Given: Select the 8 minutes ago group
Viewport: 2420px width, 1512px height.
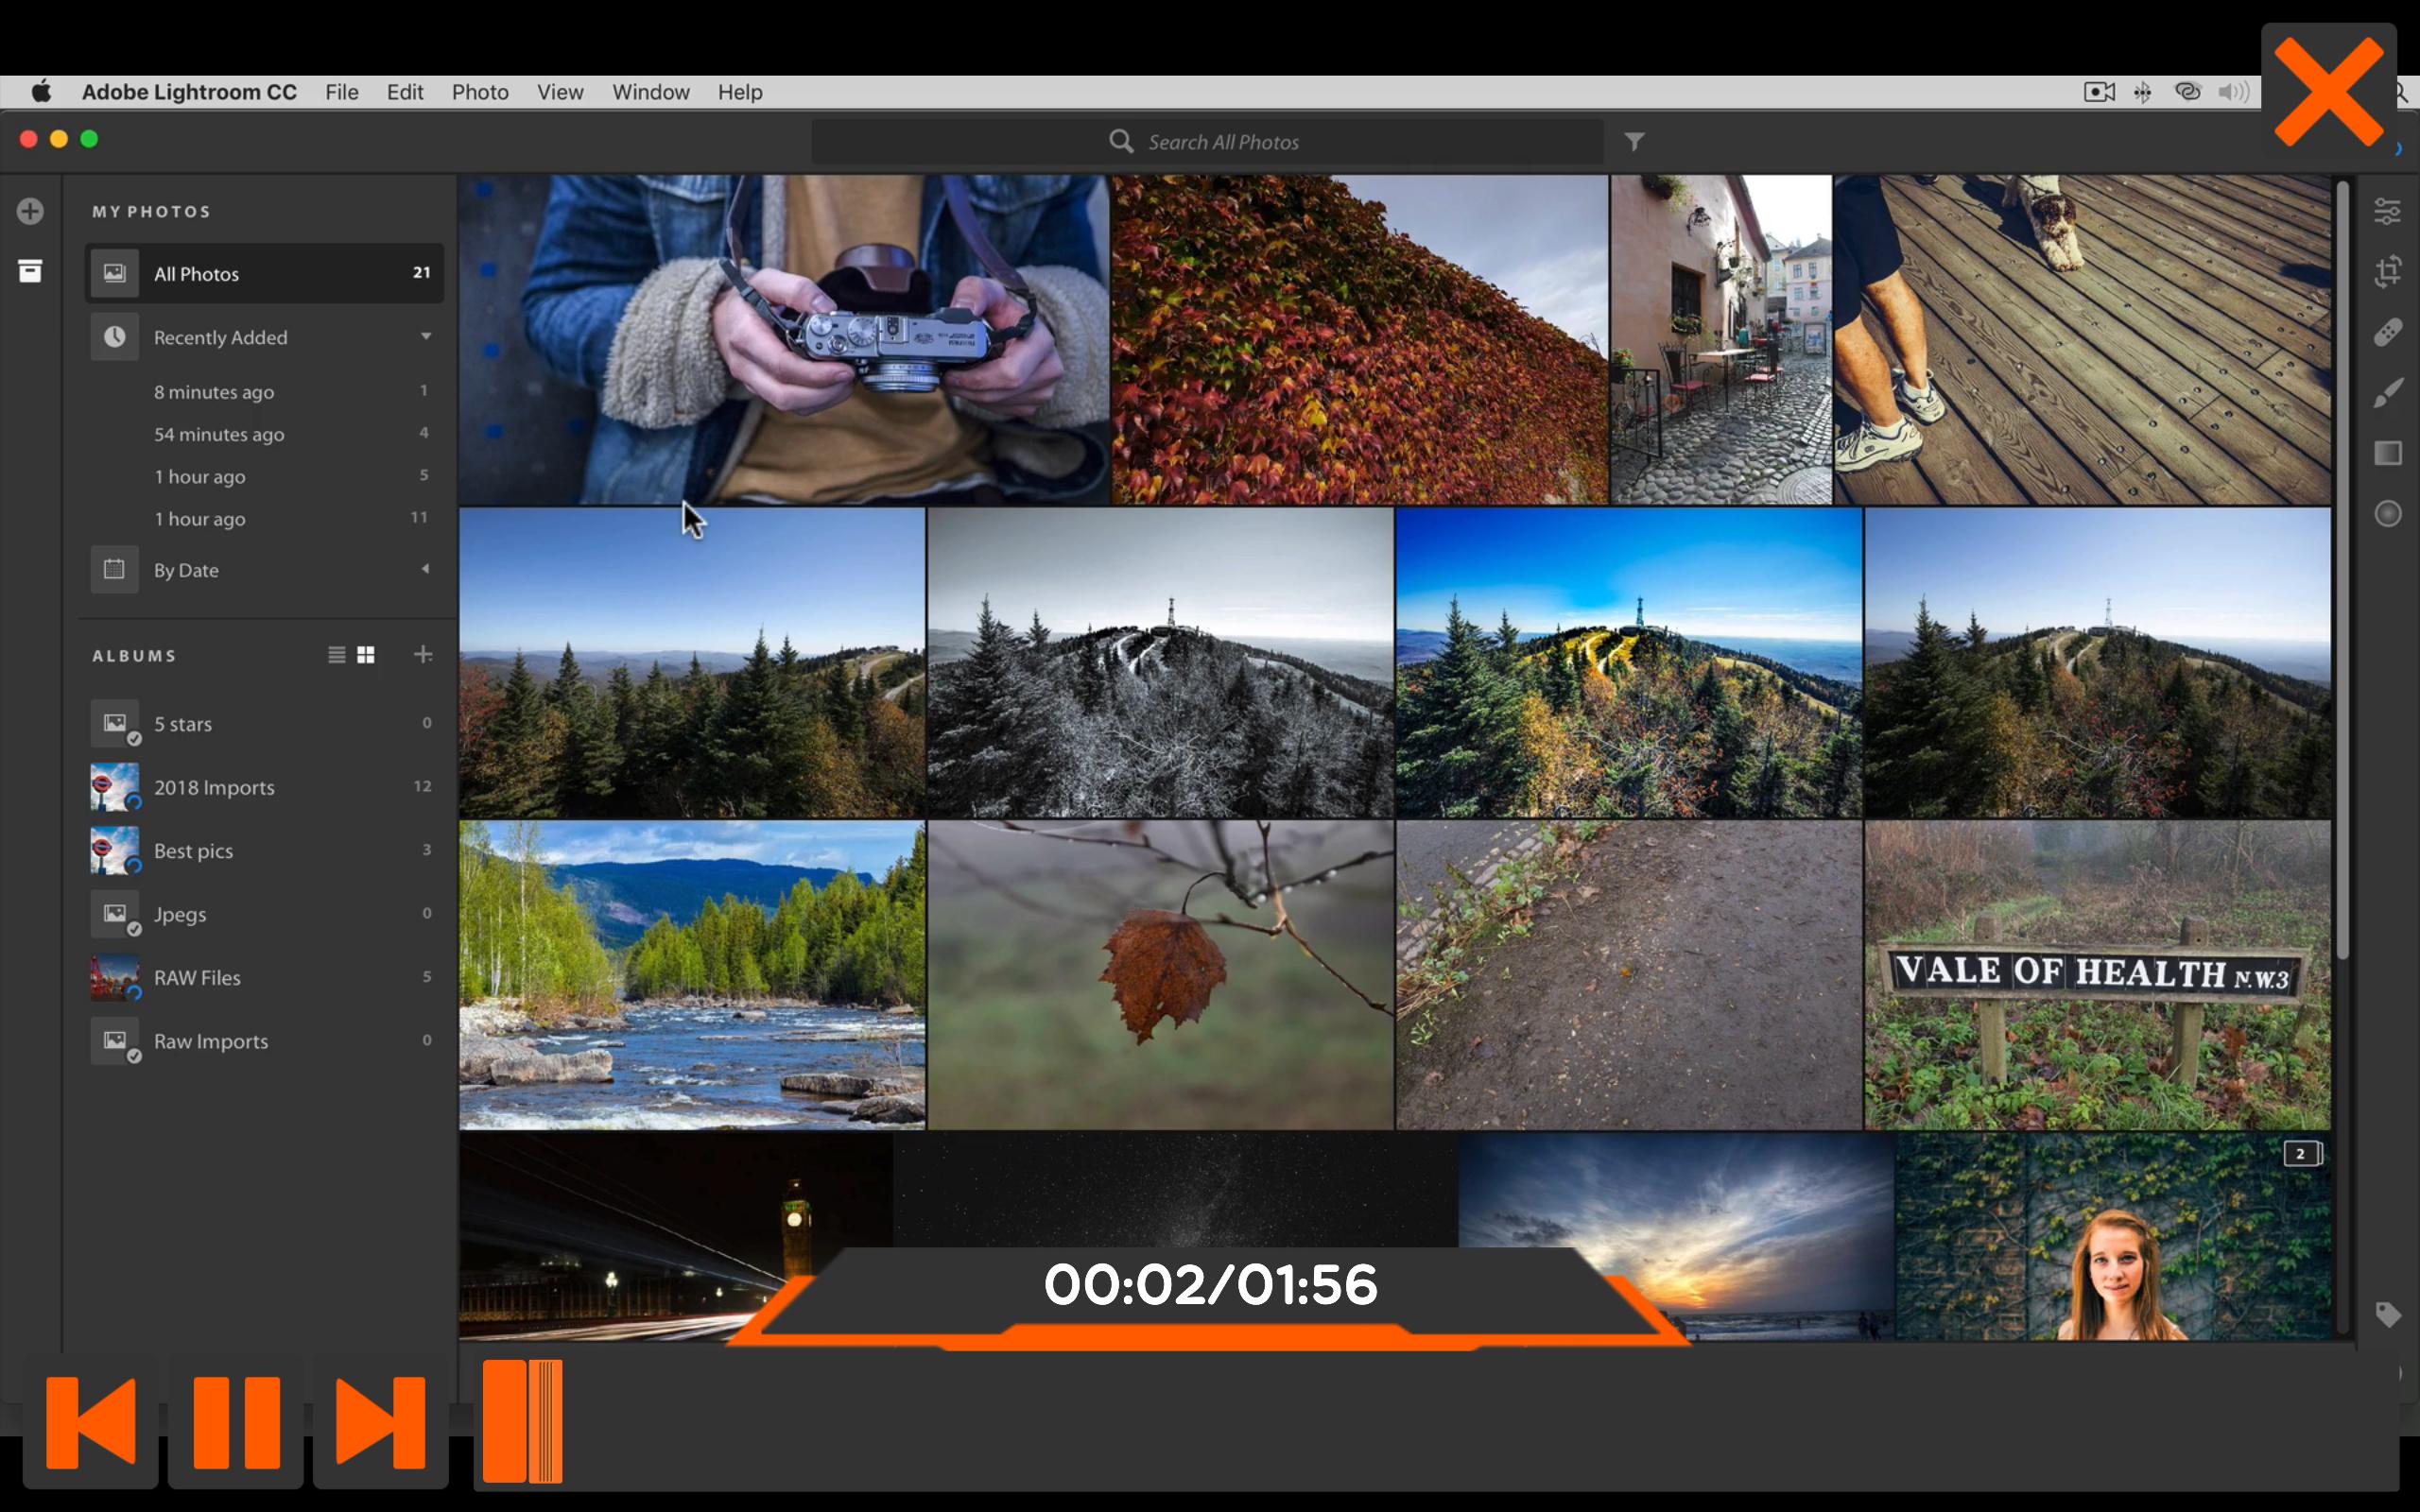Looking at the screenshot, I should coord(265,392).
